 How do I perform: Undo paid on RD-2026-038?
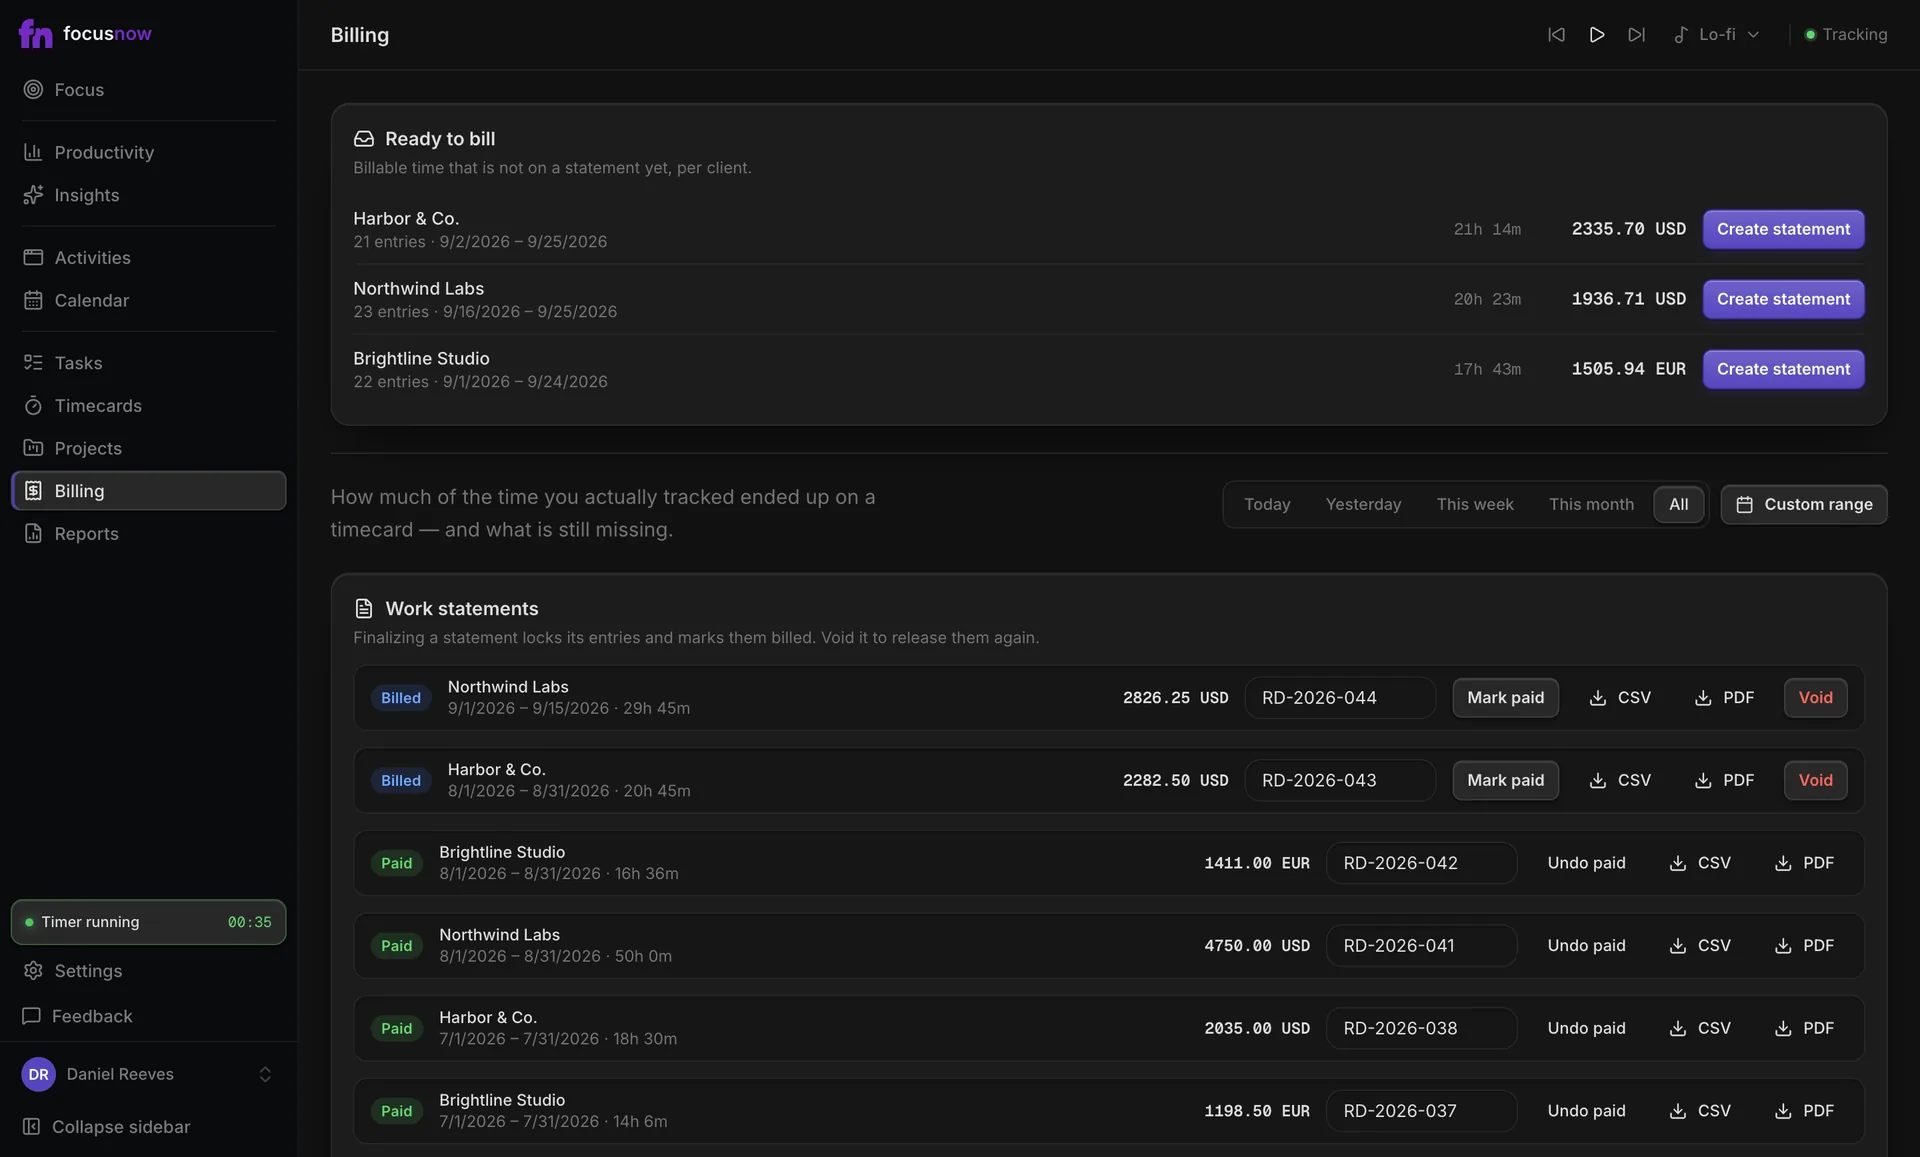[x=1586, y=1028]
